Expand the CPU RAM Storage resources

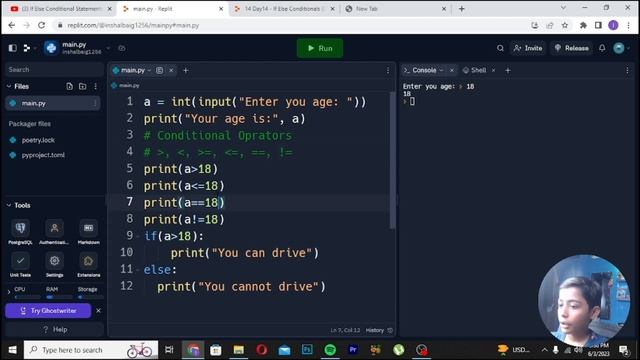[x=9, y=292]
